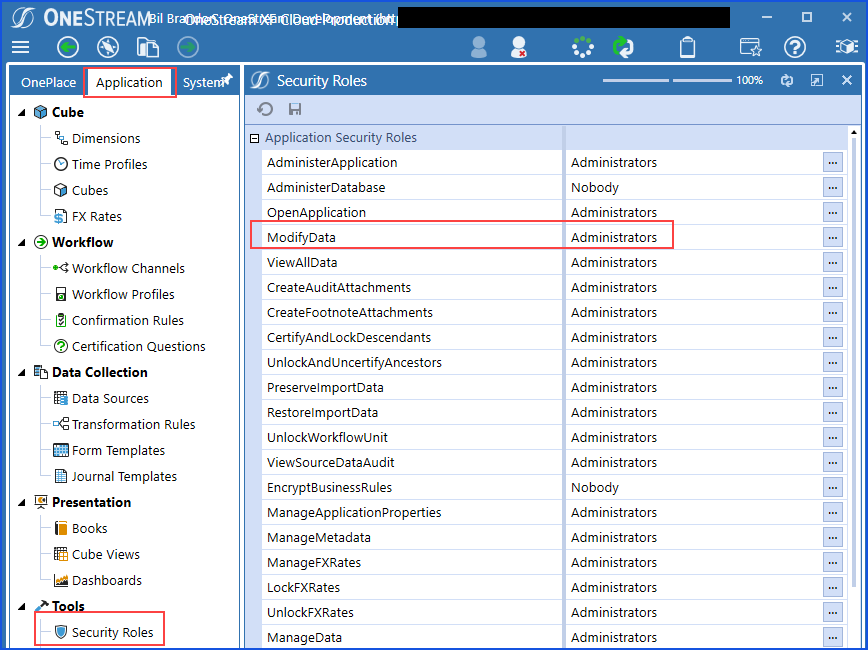This screenshot has width=868, height=650.
Task: Switch to the OnePlace tab
Action: (x=48, y=82)
